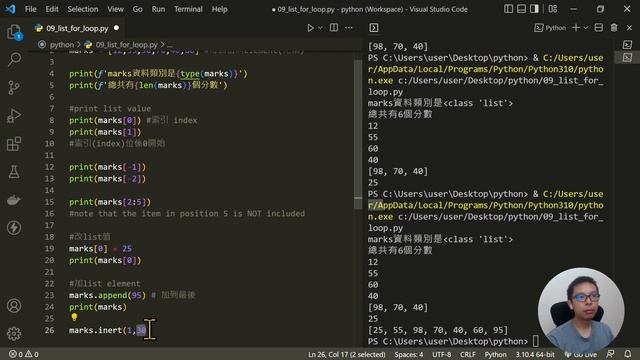Toggle the Primary Side Bar layout button
The width and height of the screenshot is (640, 360).
508,9
